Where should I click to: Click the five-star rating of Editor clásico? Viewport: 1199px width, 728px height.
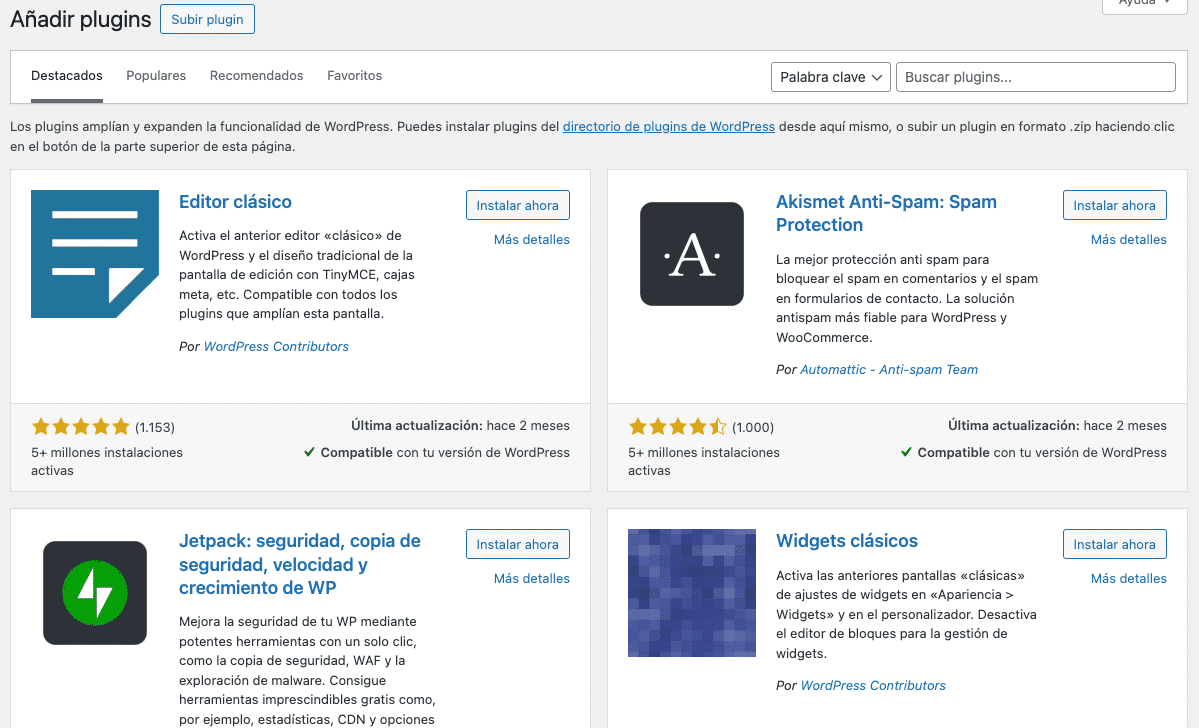pyautogui.click(x=80, y=426)
